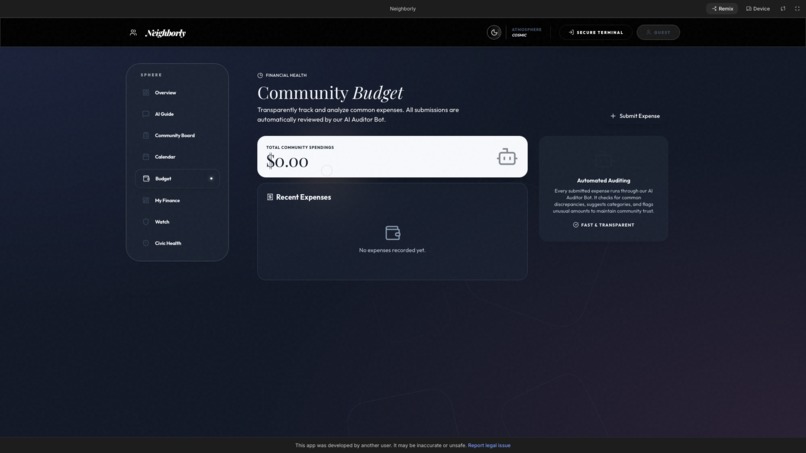Click the people icon beside Neighborly
Image resolution: width=806 pixels, height=453 pixels.
(x=133, y=32)
